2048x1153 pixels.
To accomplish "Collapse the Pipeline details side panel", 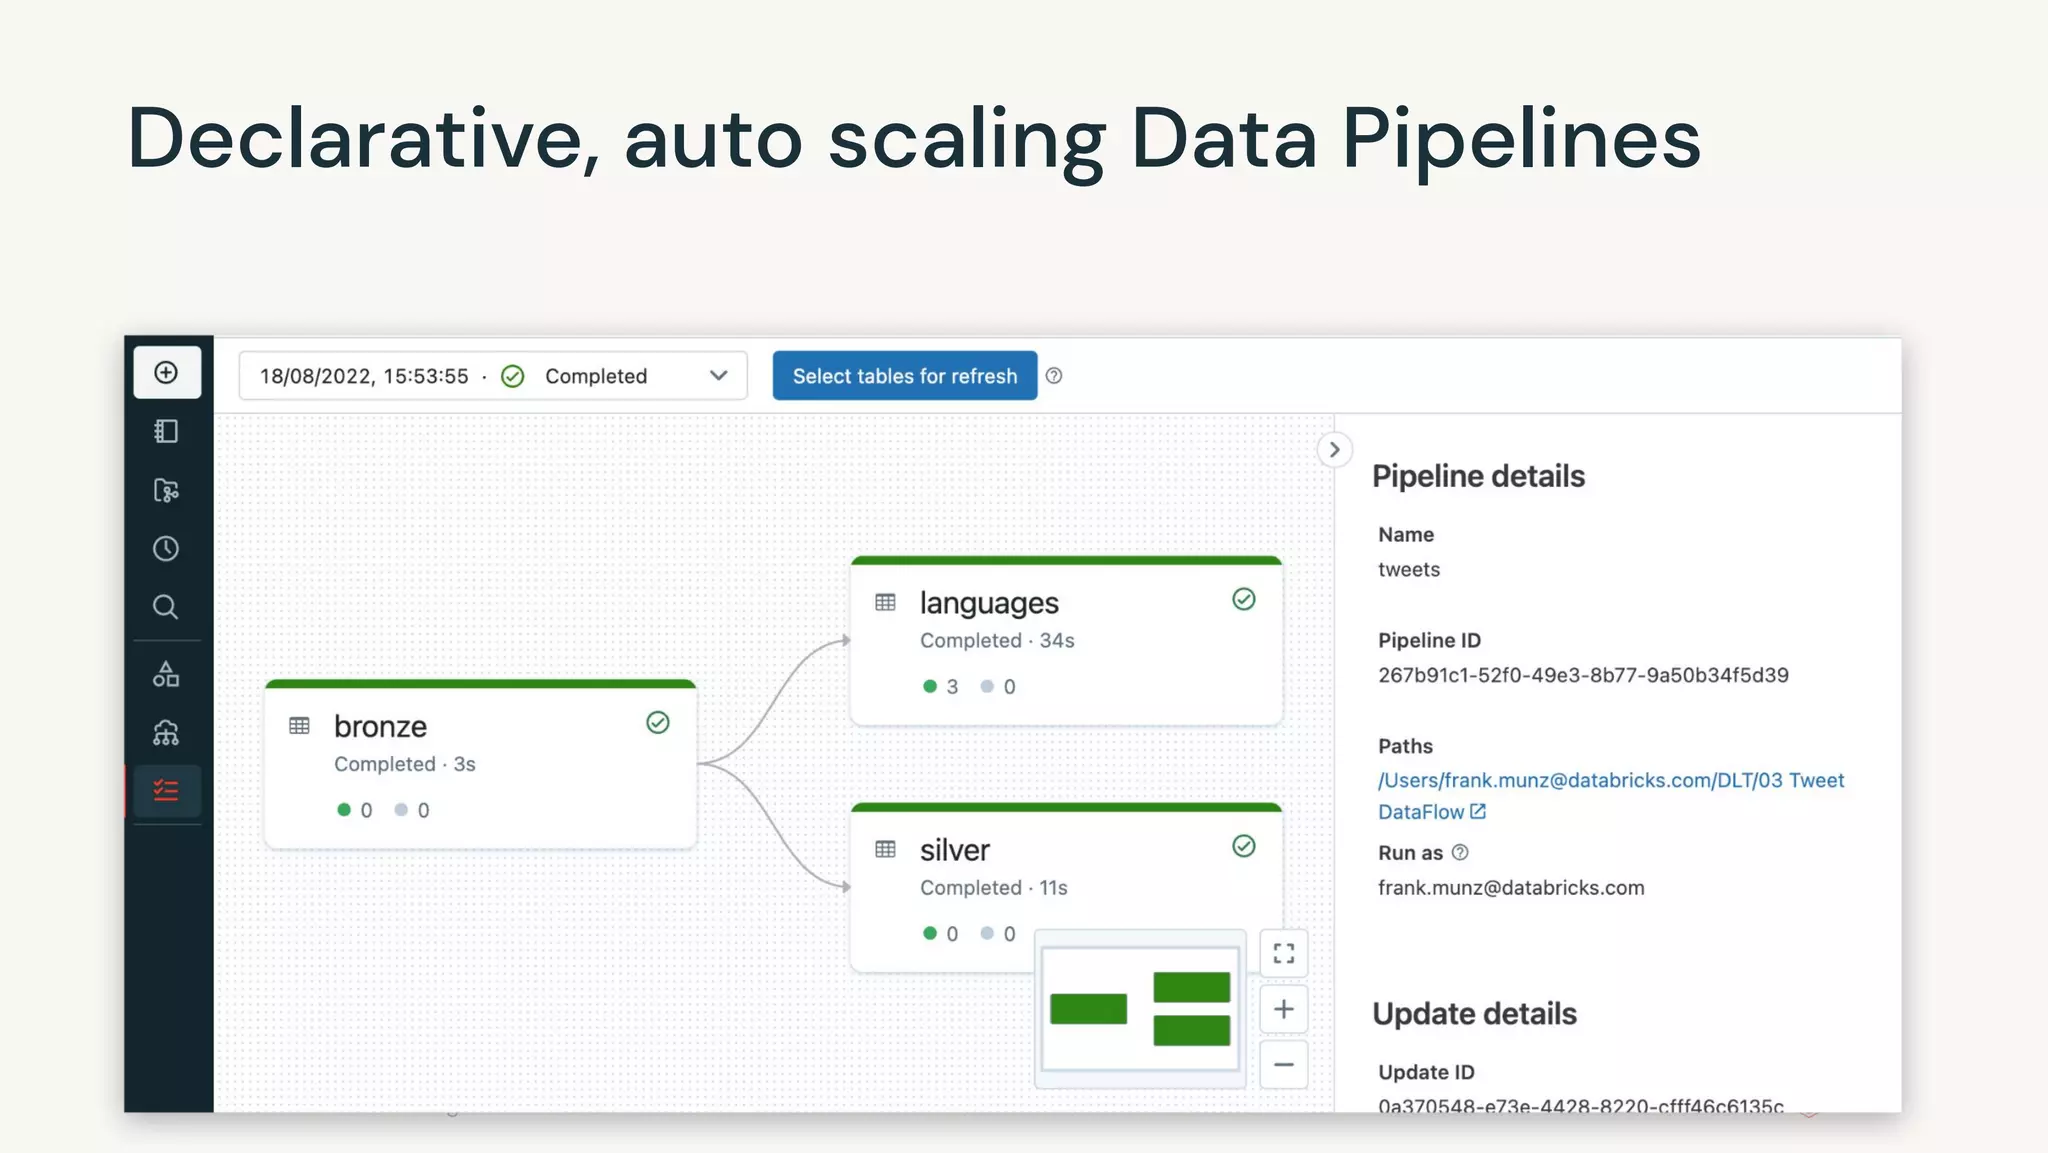I will click(x=1334, y=450).
